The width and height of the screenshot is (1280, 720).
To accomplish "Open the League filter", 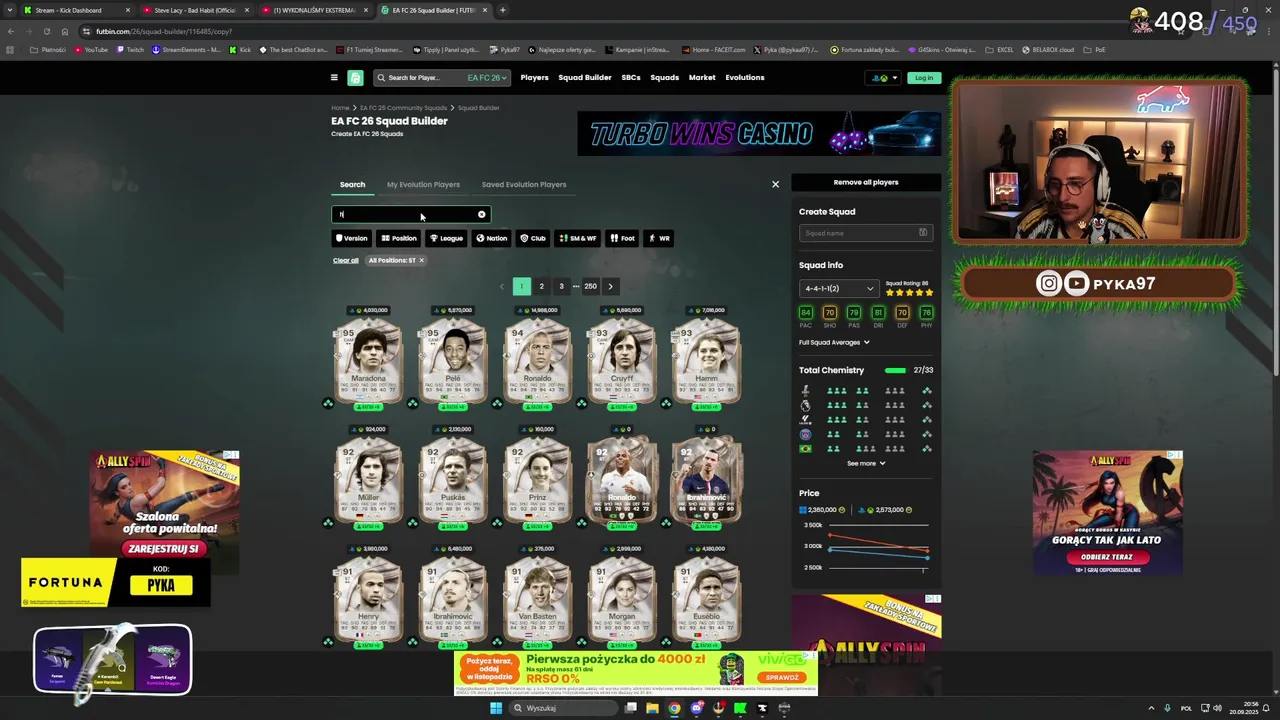I will (446, 238).
